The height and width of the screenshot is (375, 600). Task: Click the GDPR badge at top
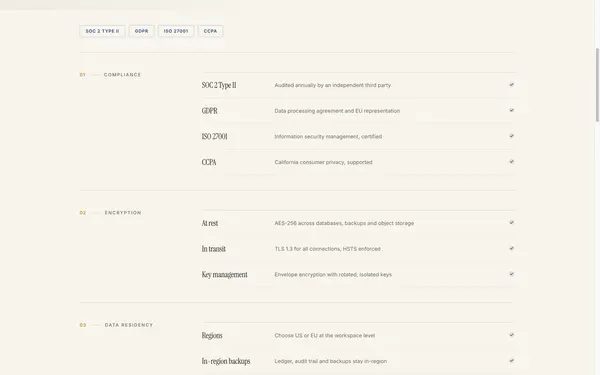point(142,31)
